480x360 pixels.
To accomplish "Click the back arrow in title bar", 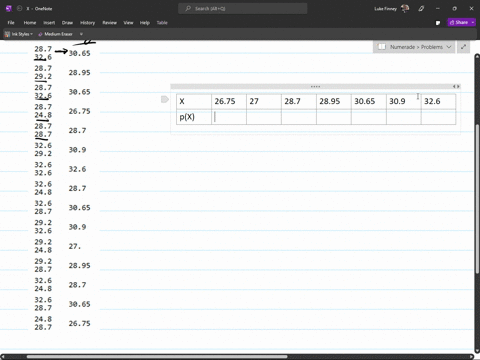I will 19,9.
